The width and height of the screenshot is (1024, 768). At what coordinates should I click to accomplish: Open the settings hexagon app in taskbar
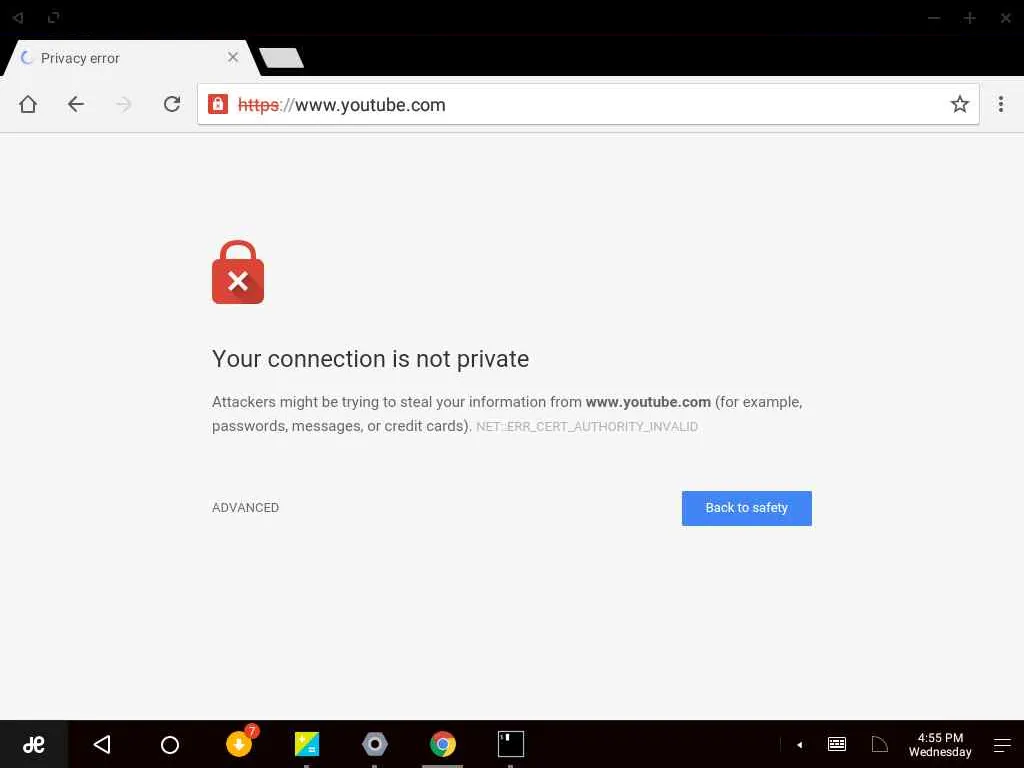tap(375, 744)
